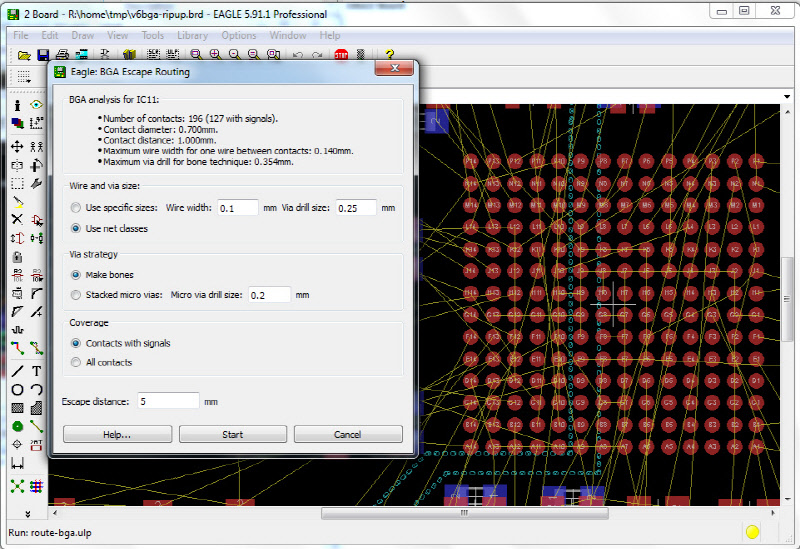
Task: Choose the All contacts coverage option
Action: click(77, 362)
